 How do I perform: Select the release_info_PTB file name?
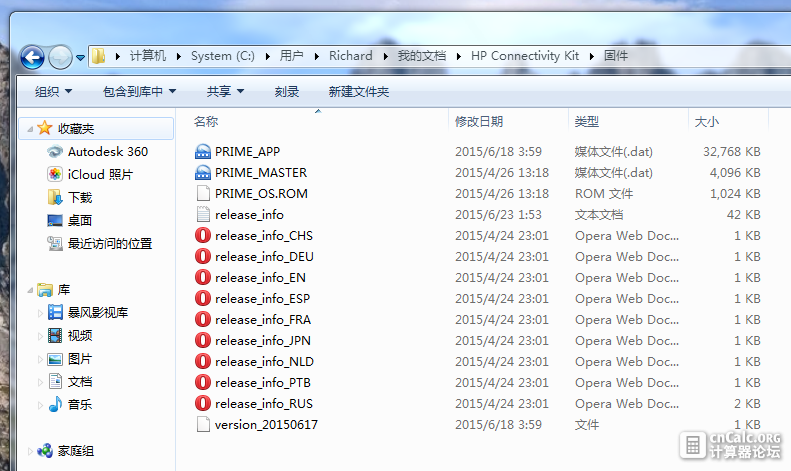[x=263, y=383]
